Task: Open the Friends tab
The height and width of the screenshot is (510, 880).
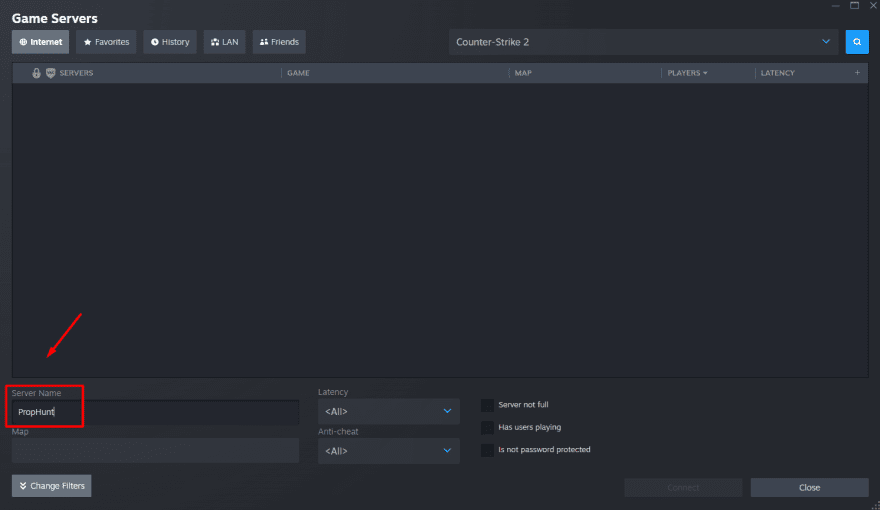Action: pyautogui.click(x=279, y=42)
